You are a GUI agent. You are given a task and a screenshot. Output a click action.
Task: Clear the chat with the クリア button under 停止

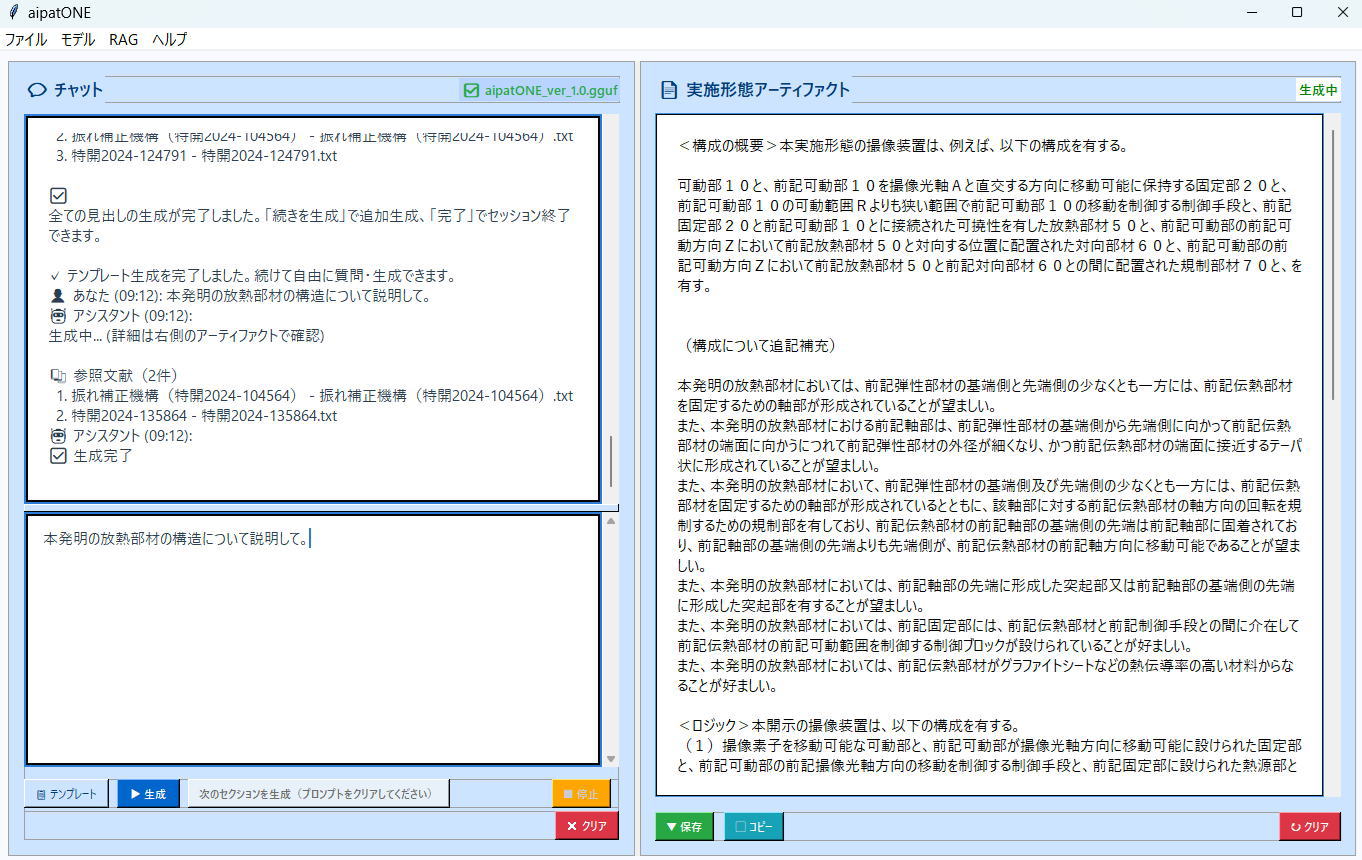[x=587, y=826]
